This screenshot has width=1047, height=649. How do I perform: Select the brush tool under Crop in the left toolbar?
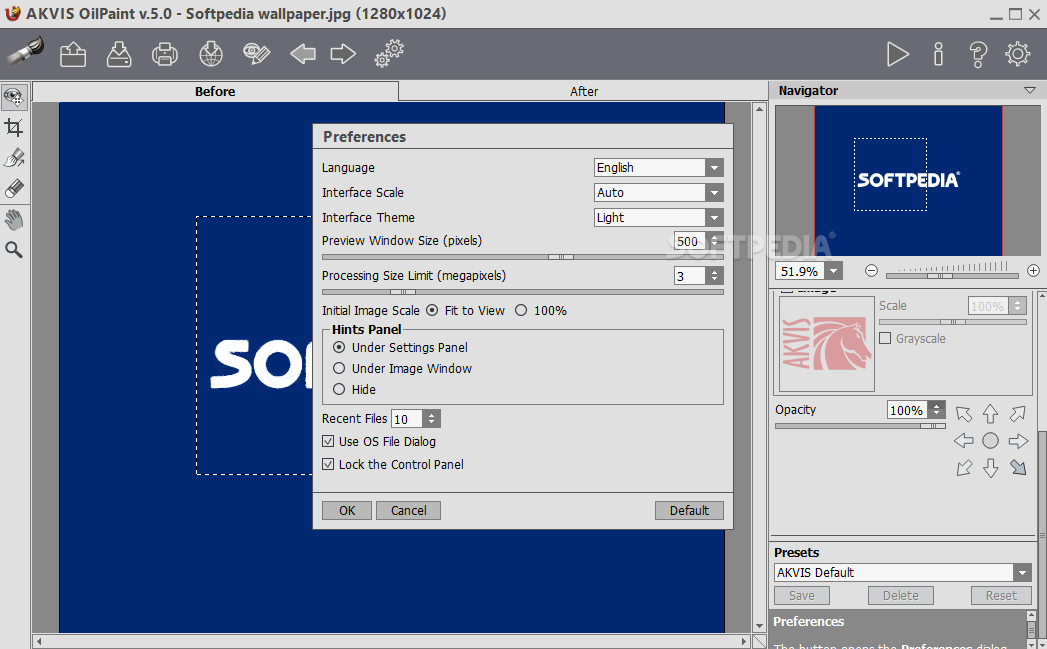14,158
